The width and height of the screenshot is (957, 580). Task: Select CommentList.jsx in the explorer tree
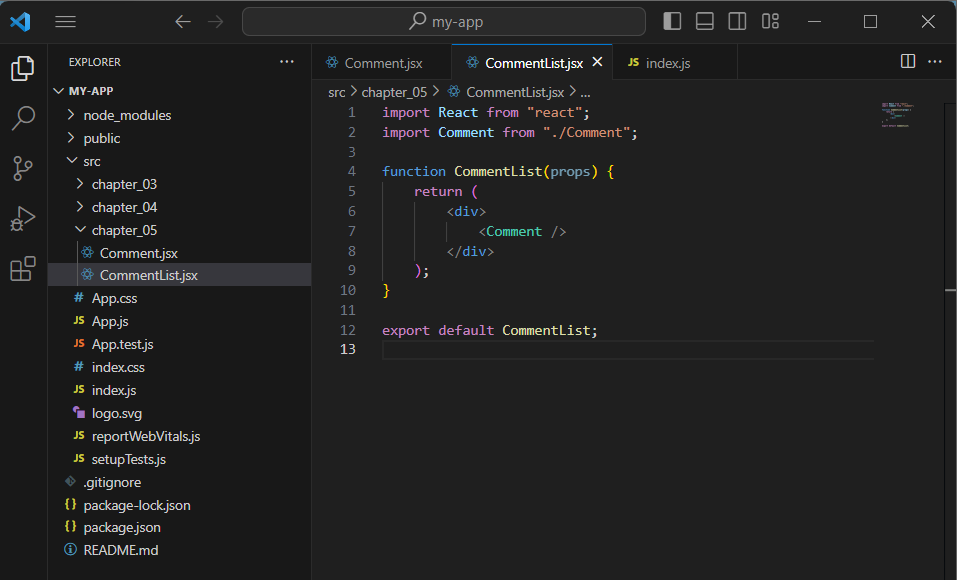tap(179, 275)
